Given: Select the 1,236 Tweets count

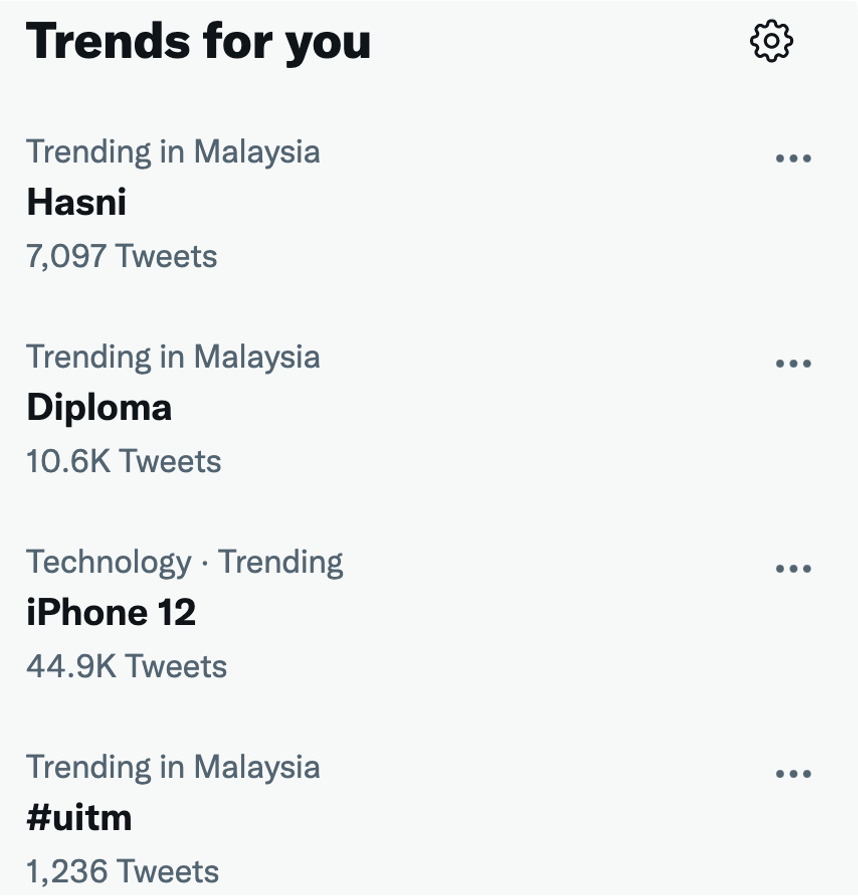Looking at the screenshot, I should (x=123, y=871).
